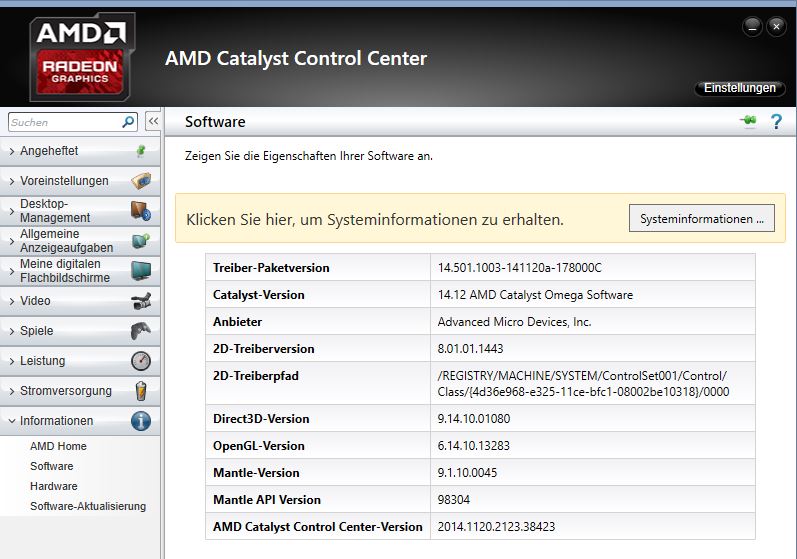This screenshot has width=797, height=559.
Task: Expand the Angeheftet section
Action: coord(58,151)
